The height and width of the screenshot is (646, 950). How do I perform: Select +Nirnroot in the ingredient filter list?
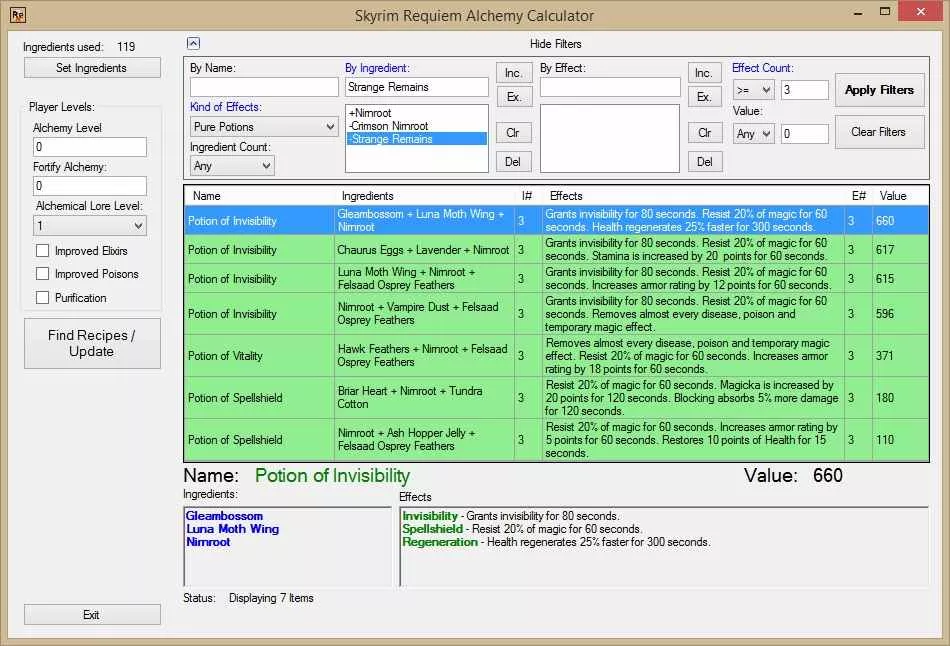[x=417, y=113]
